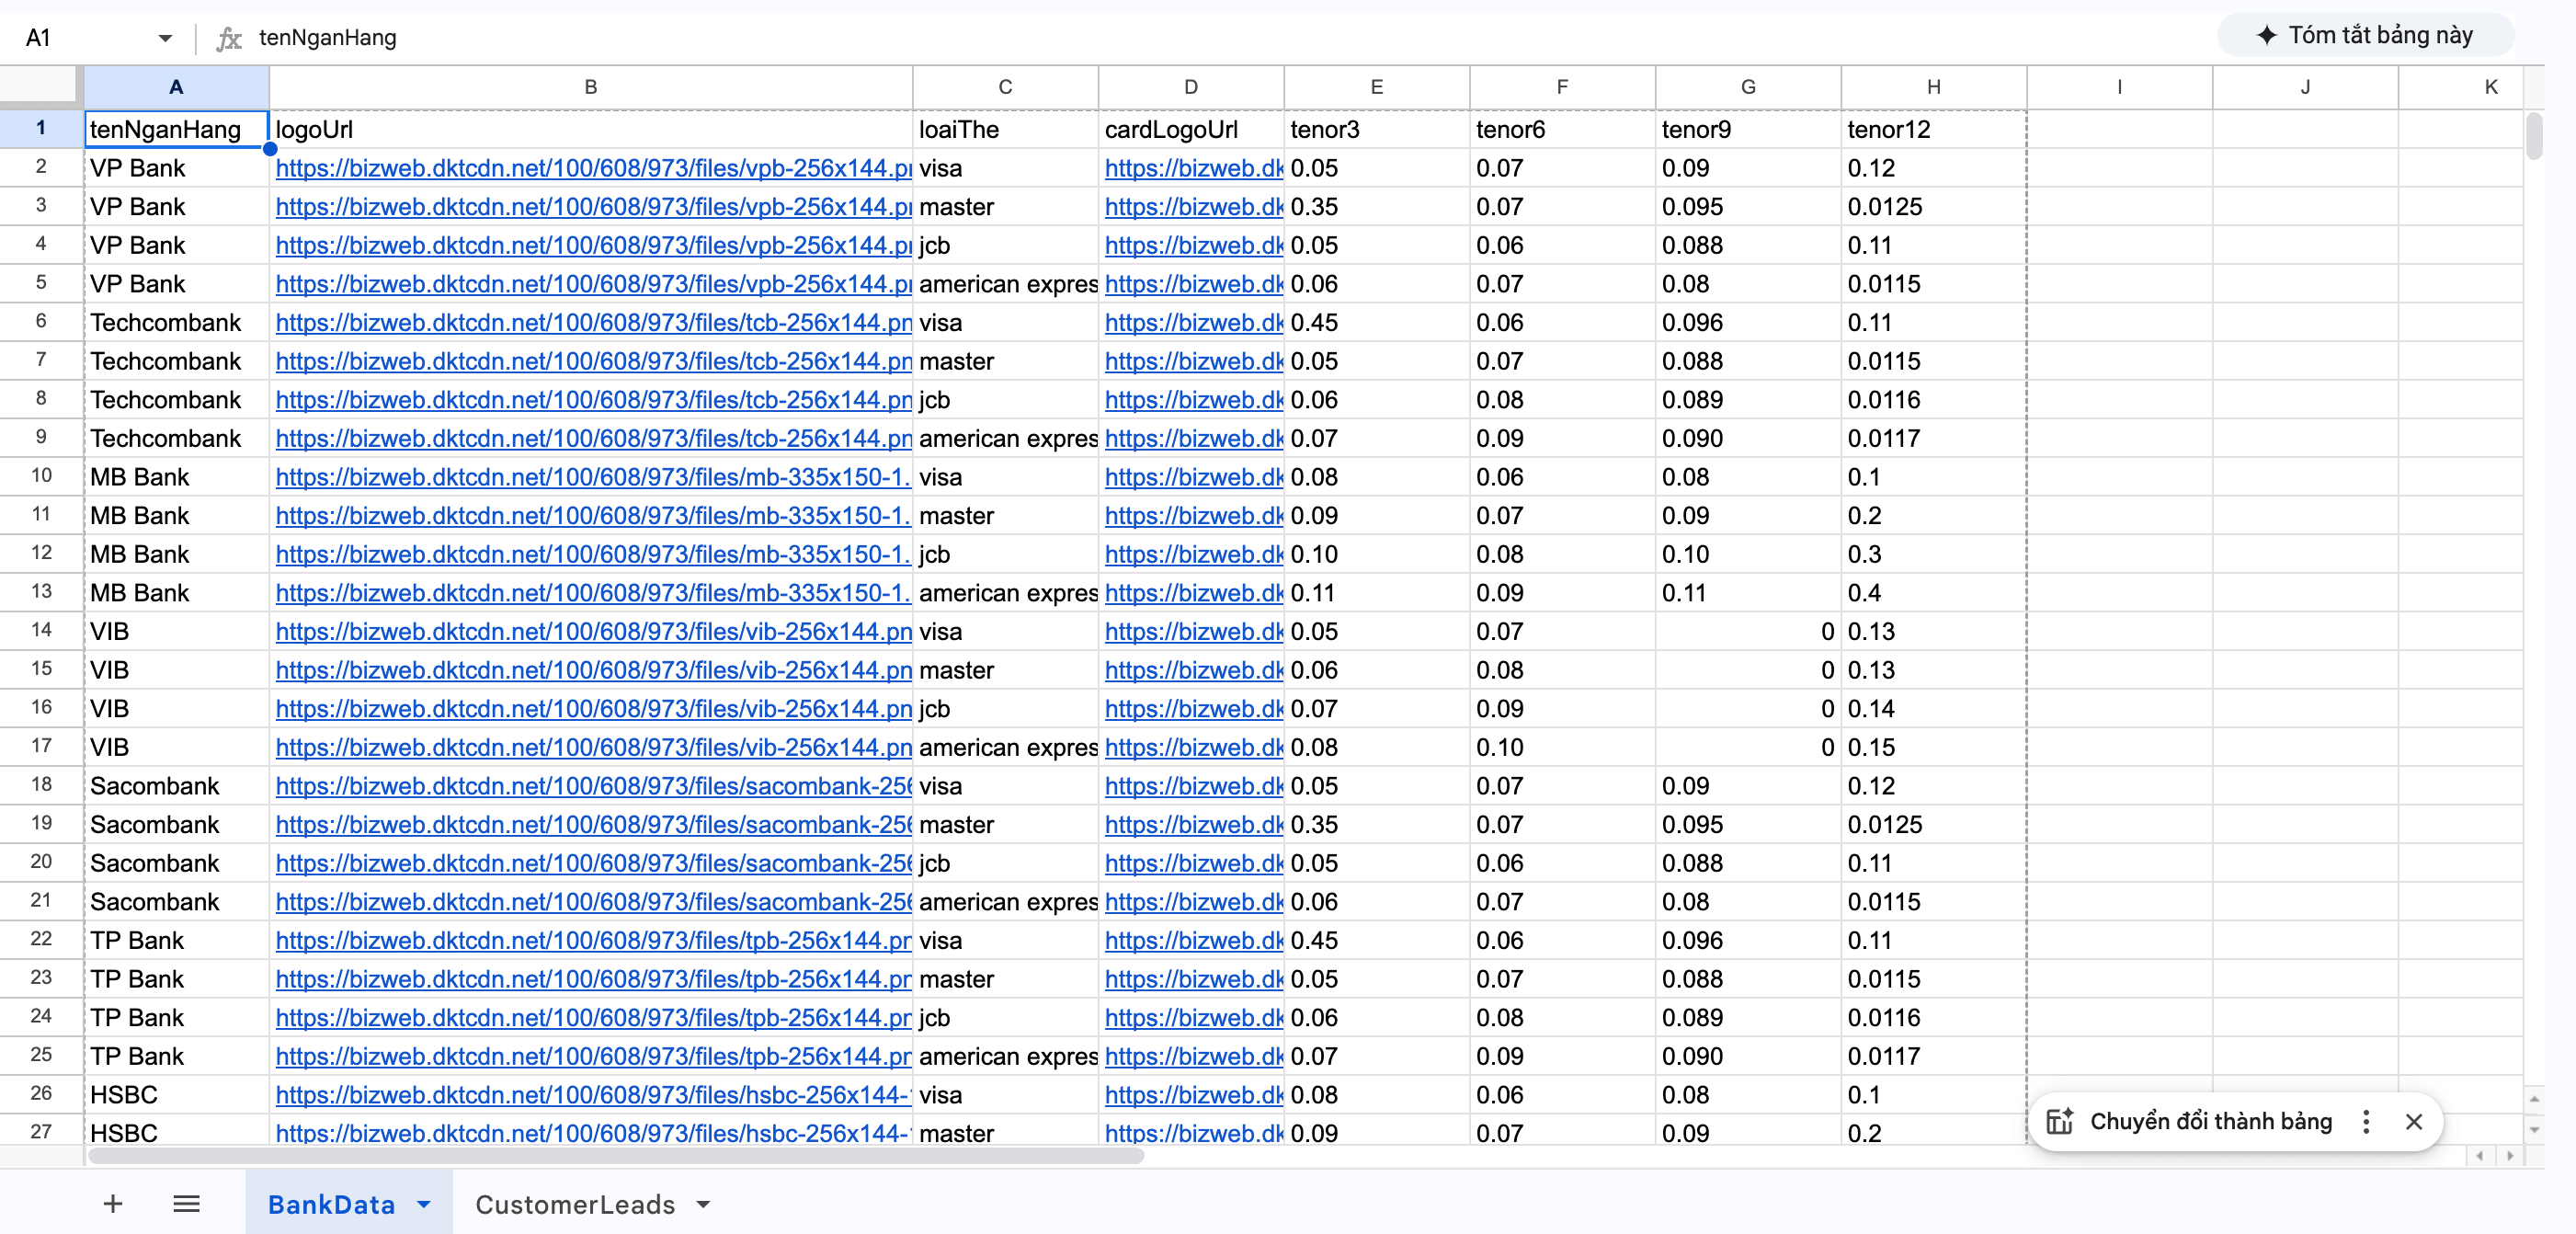2576x1234 pixels.
Task: Open the vib logo link in row 14
Action: [x=593, y=631]
